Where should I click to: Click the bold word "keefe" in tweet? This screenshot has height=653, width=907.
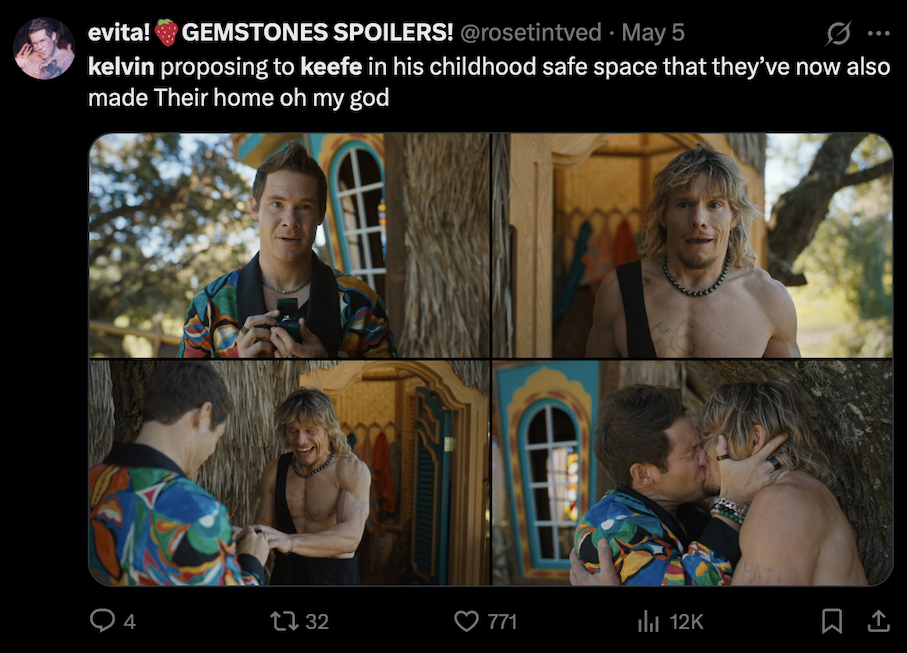point(329,68)
